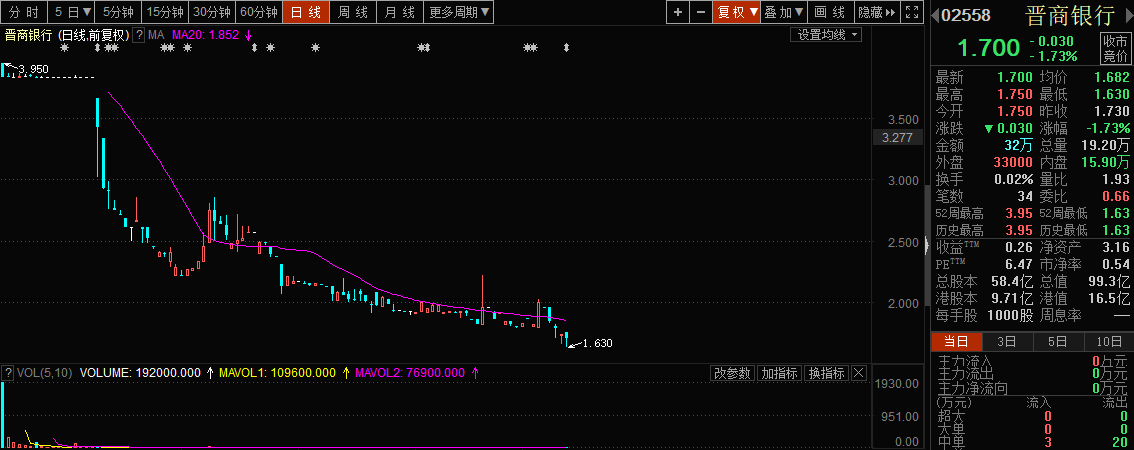Open the 5日 period dropdown
The width and height of the screenshot is (1134, 450).
pyautogui.click(x=73, y=12)
